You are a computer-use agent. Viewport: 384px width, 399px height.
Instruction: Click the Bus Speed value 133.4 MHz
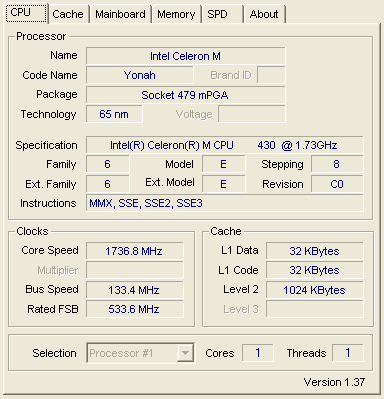(x=135, y=290)
